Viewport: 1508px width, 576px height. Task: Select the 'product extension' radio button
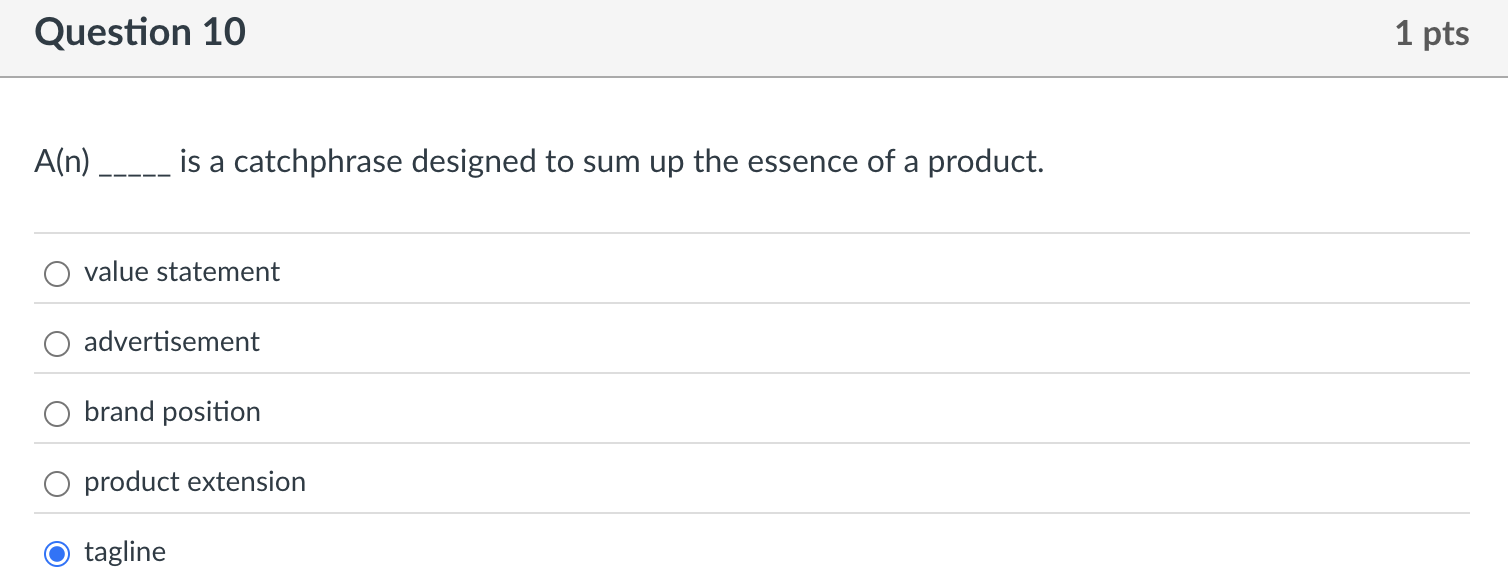coord(57,482)
